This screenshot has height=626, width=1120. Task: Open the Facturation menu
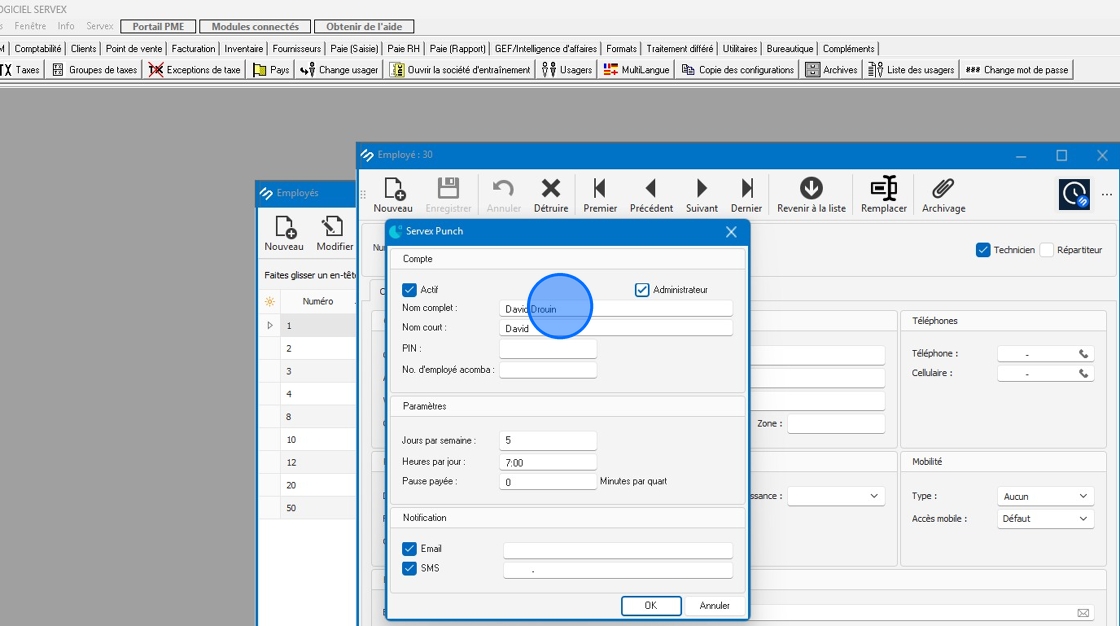click(x=193, y=48)
